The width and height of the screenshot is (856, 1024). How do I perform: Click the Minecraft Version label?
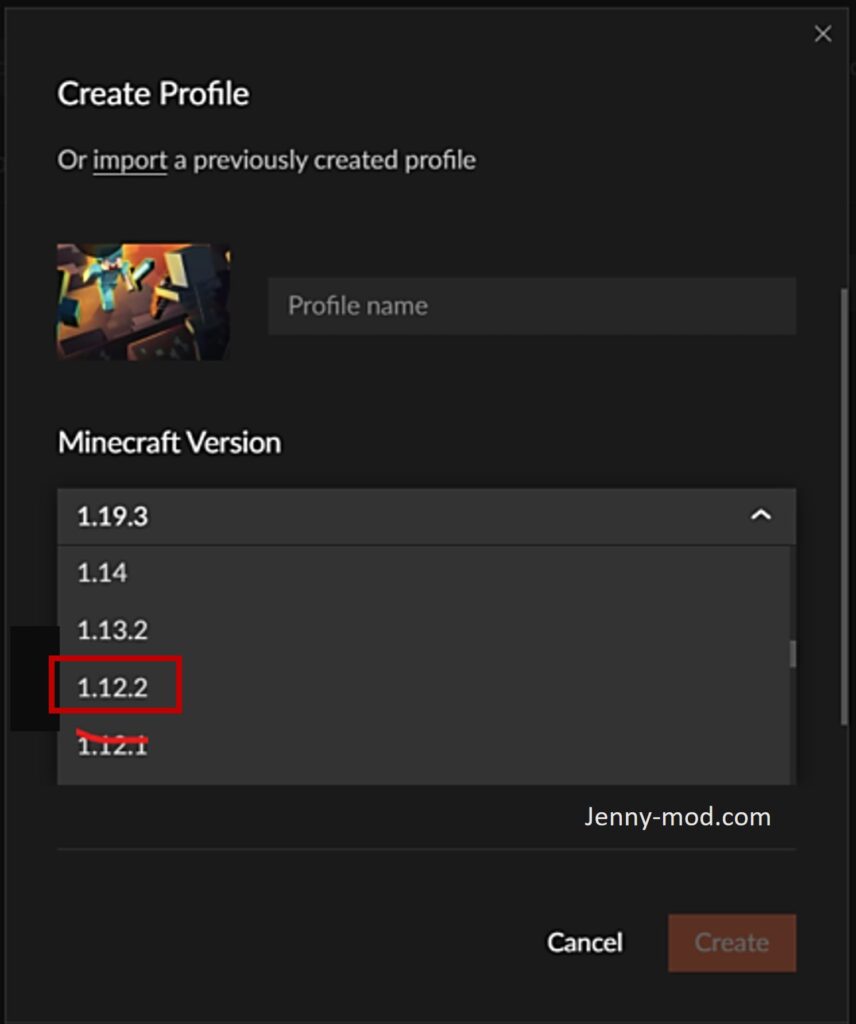point(169,442)
